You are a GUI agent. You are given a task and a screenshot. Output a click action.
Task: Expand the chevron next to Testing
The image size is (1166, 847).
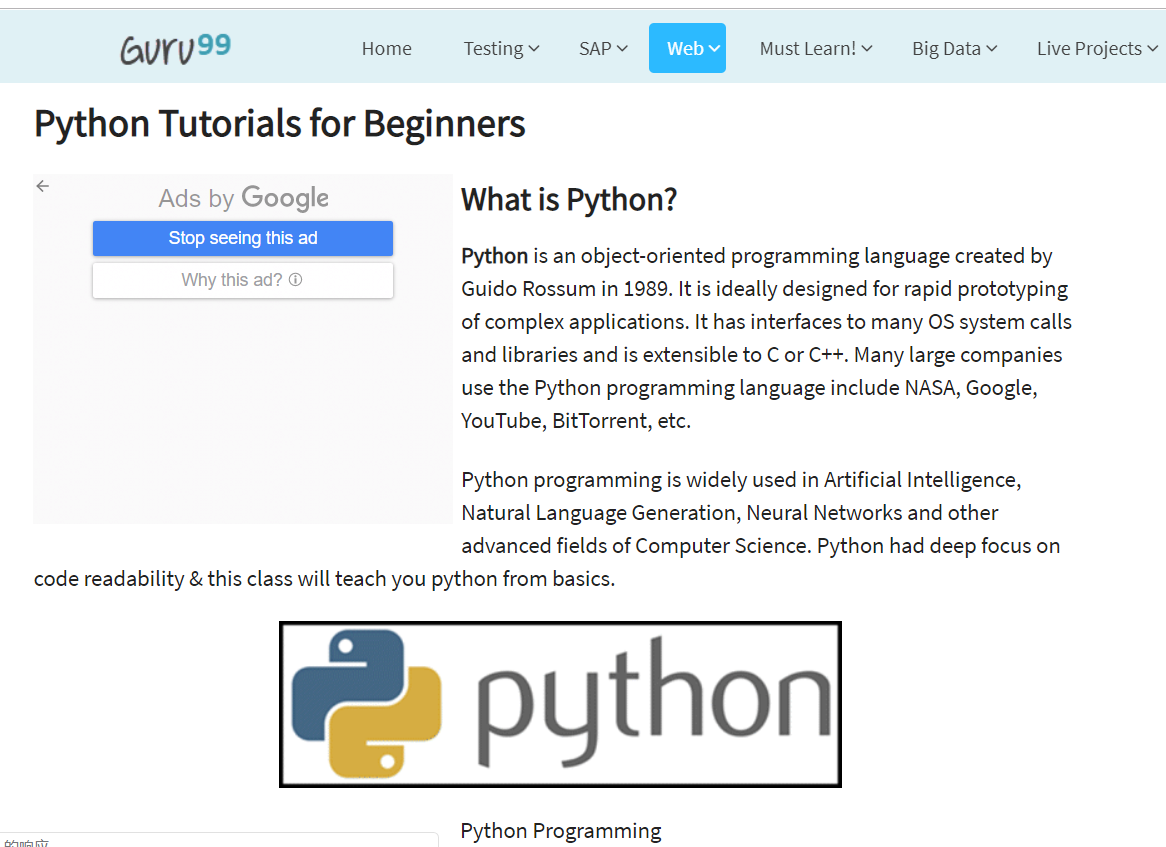coord(534,49)
